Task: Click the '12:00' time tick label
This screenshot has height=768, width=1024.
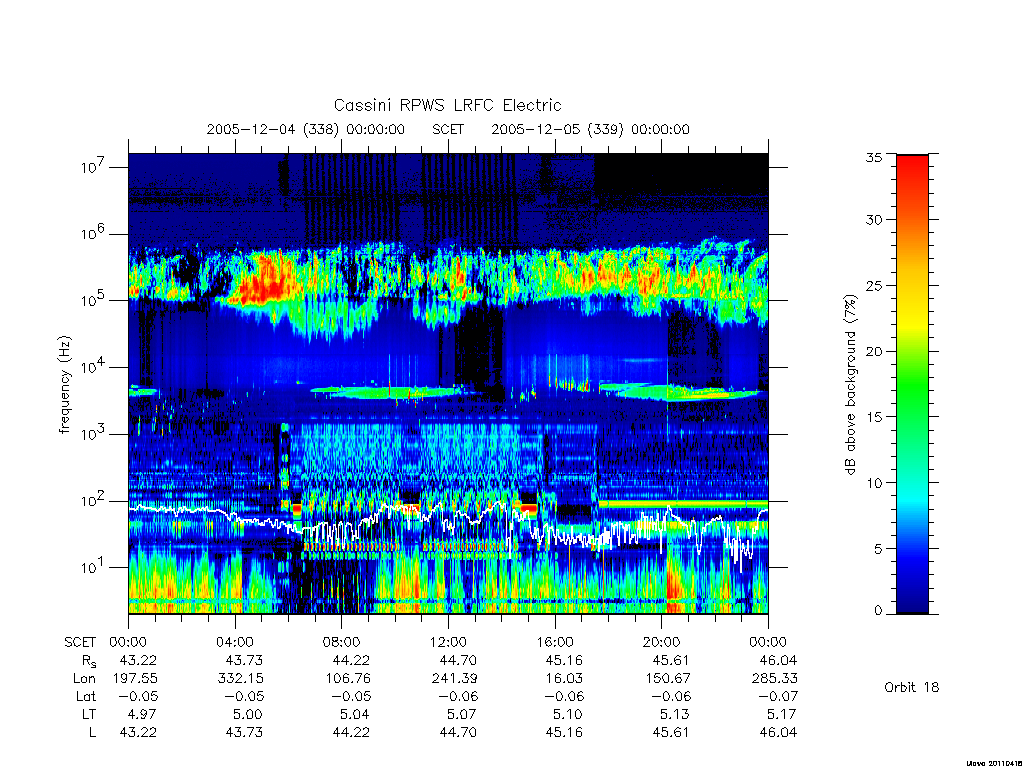Action: (449, 642)
